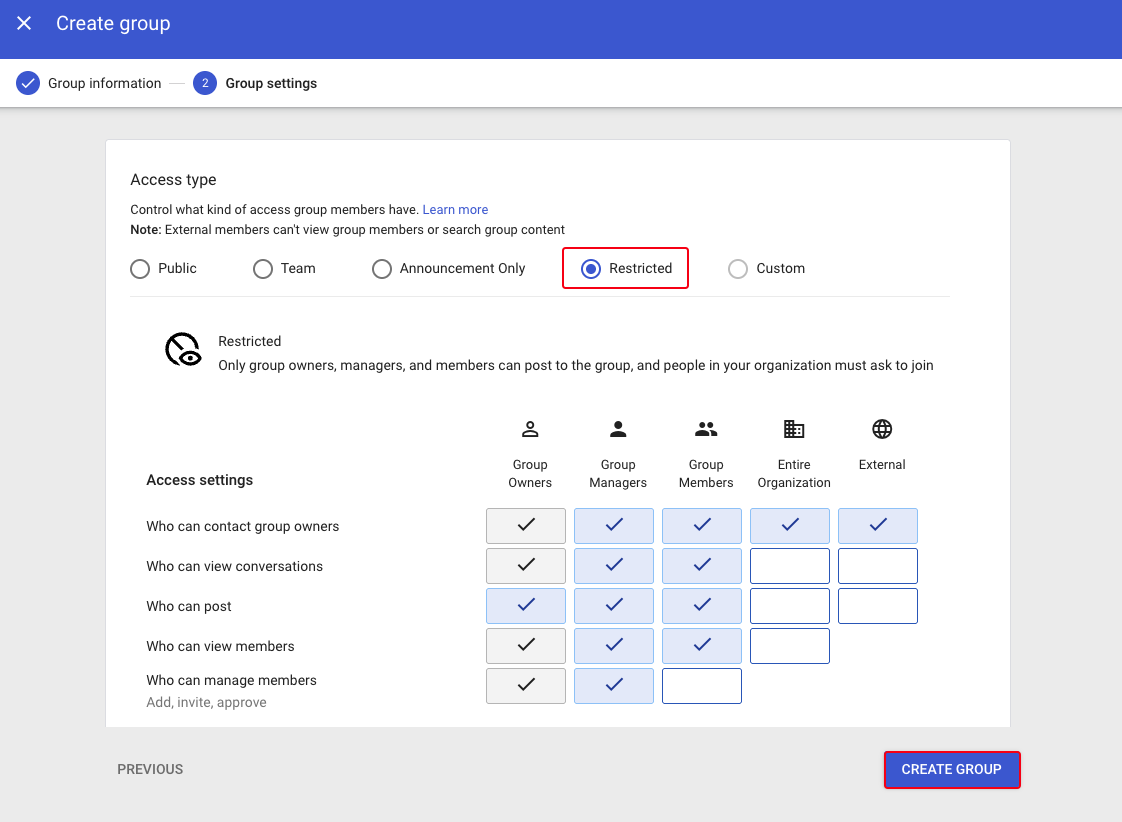Click the Access type heading
This screenshot has height=822, width=1122.
tap(173, 180)
